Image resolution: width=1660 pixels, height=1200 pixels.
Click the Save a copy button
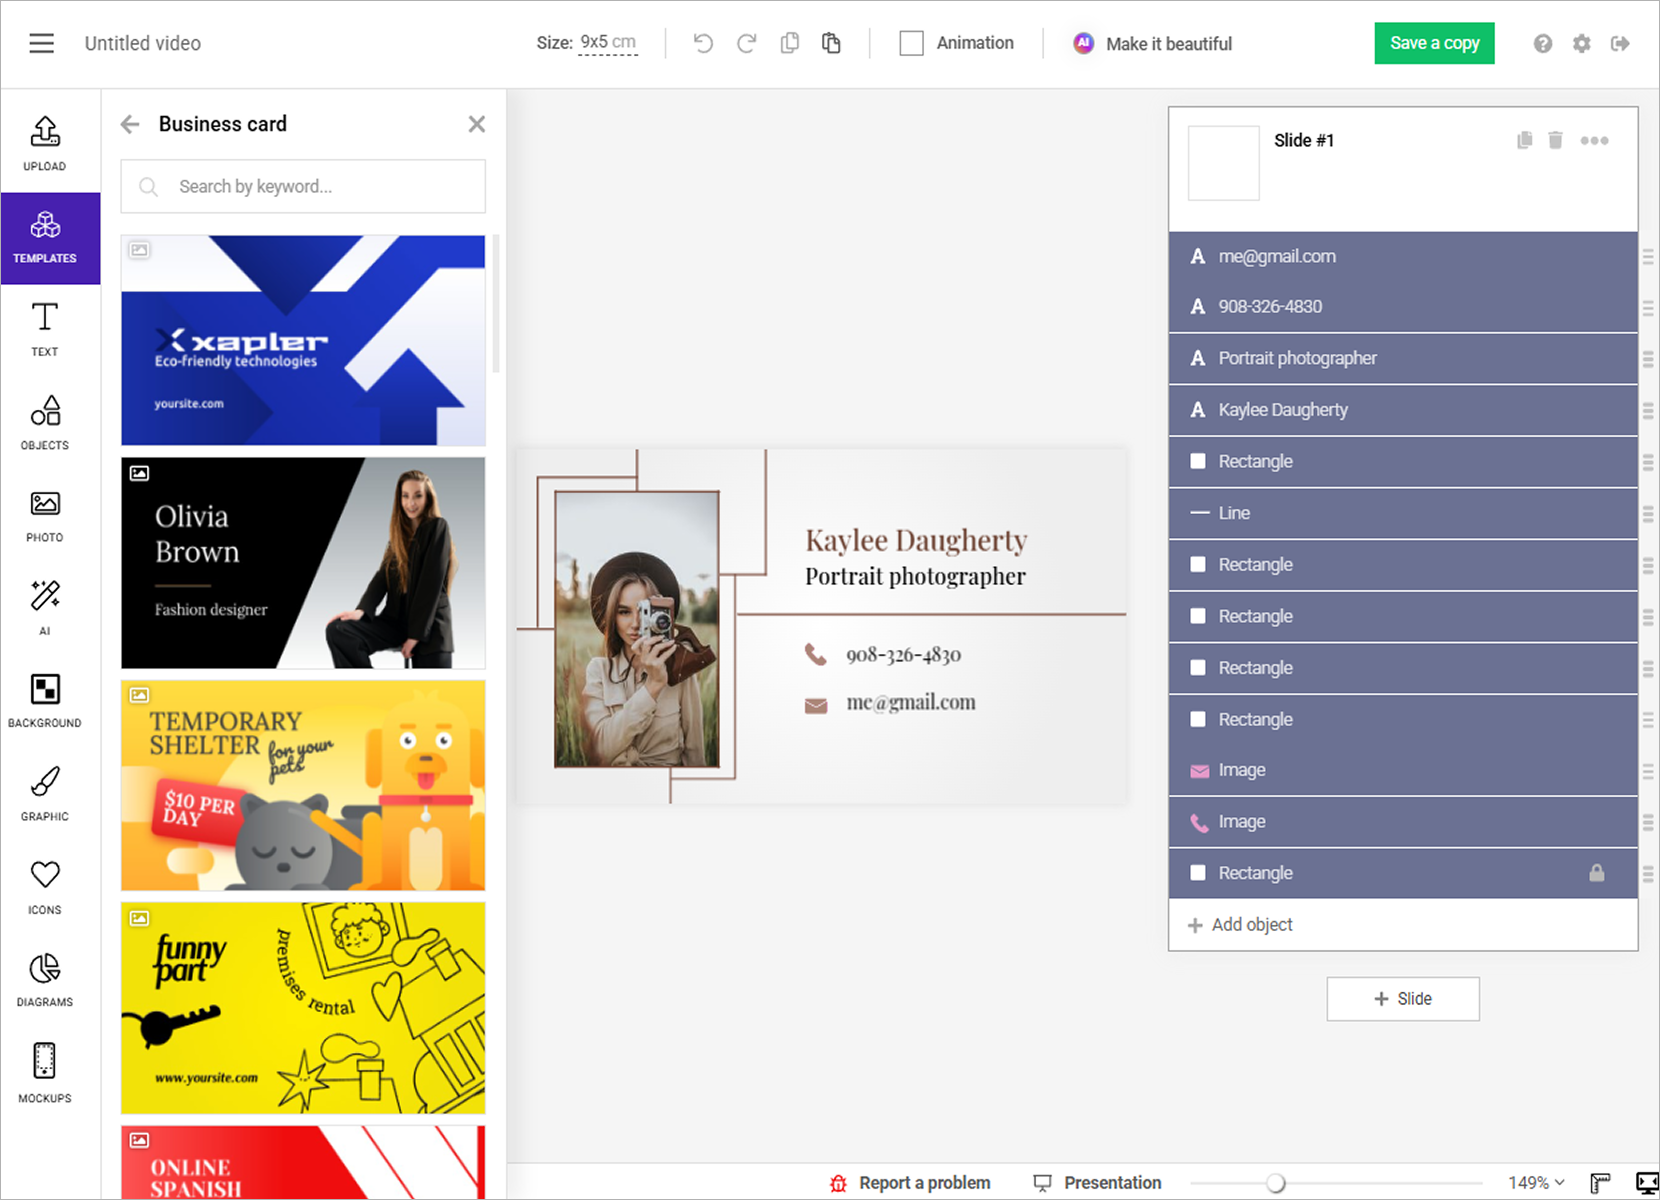coord(1434,43)
